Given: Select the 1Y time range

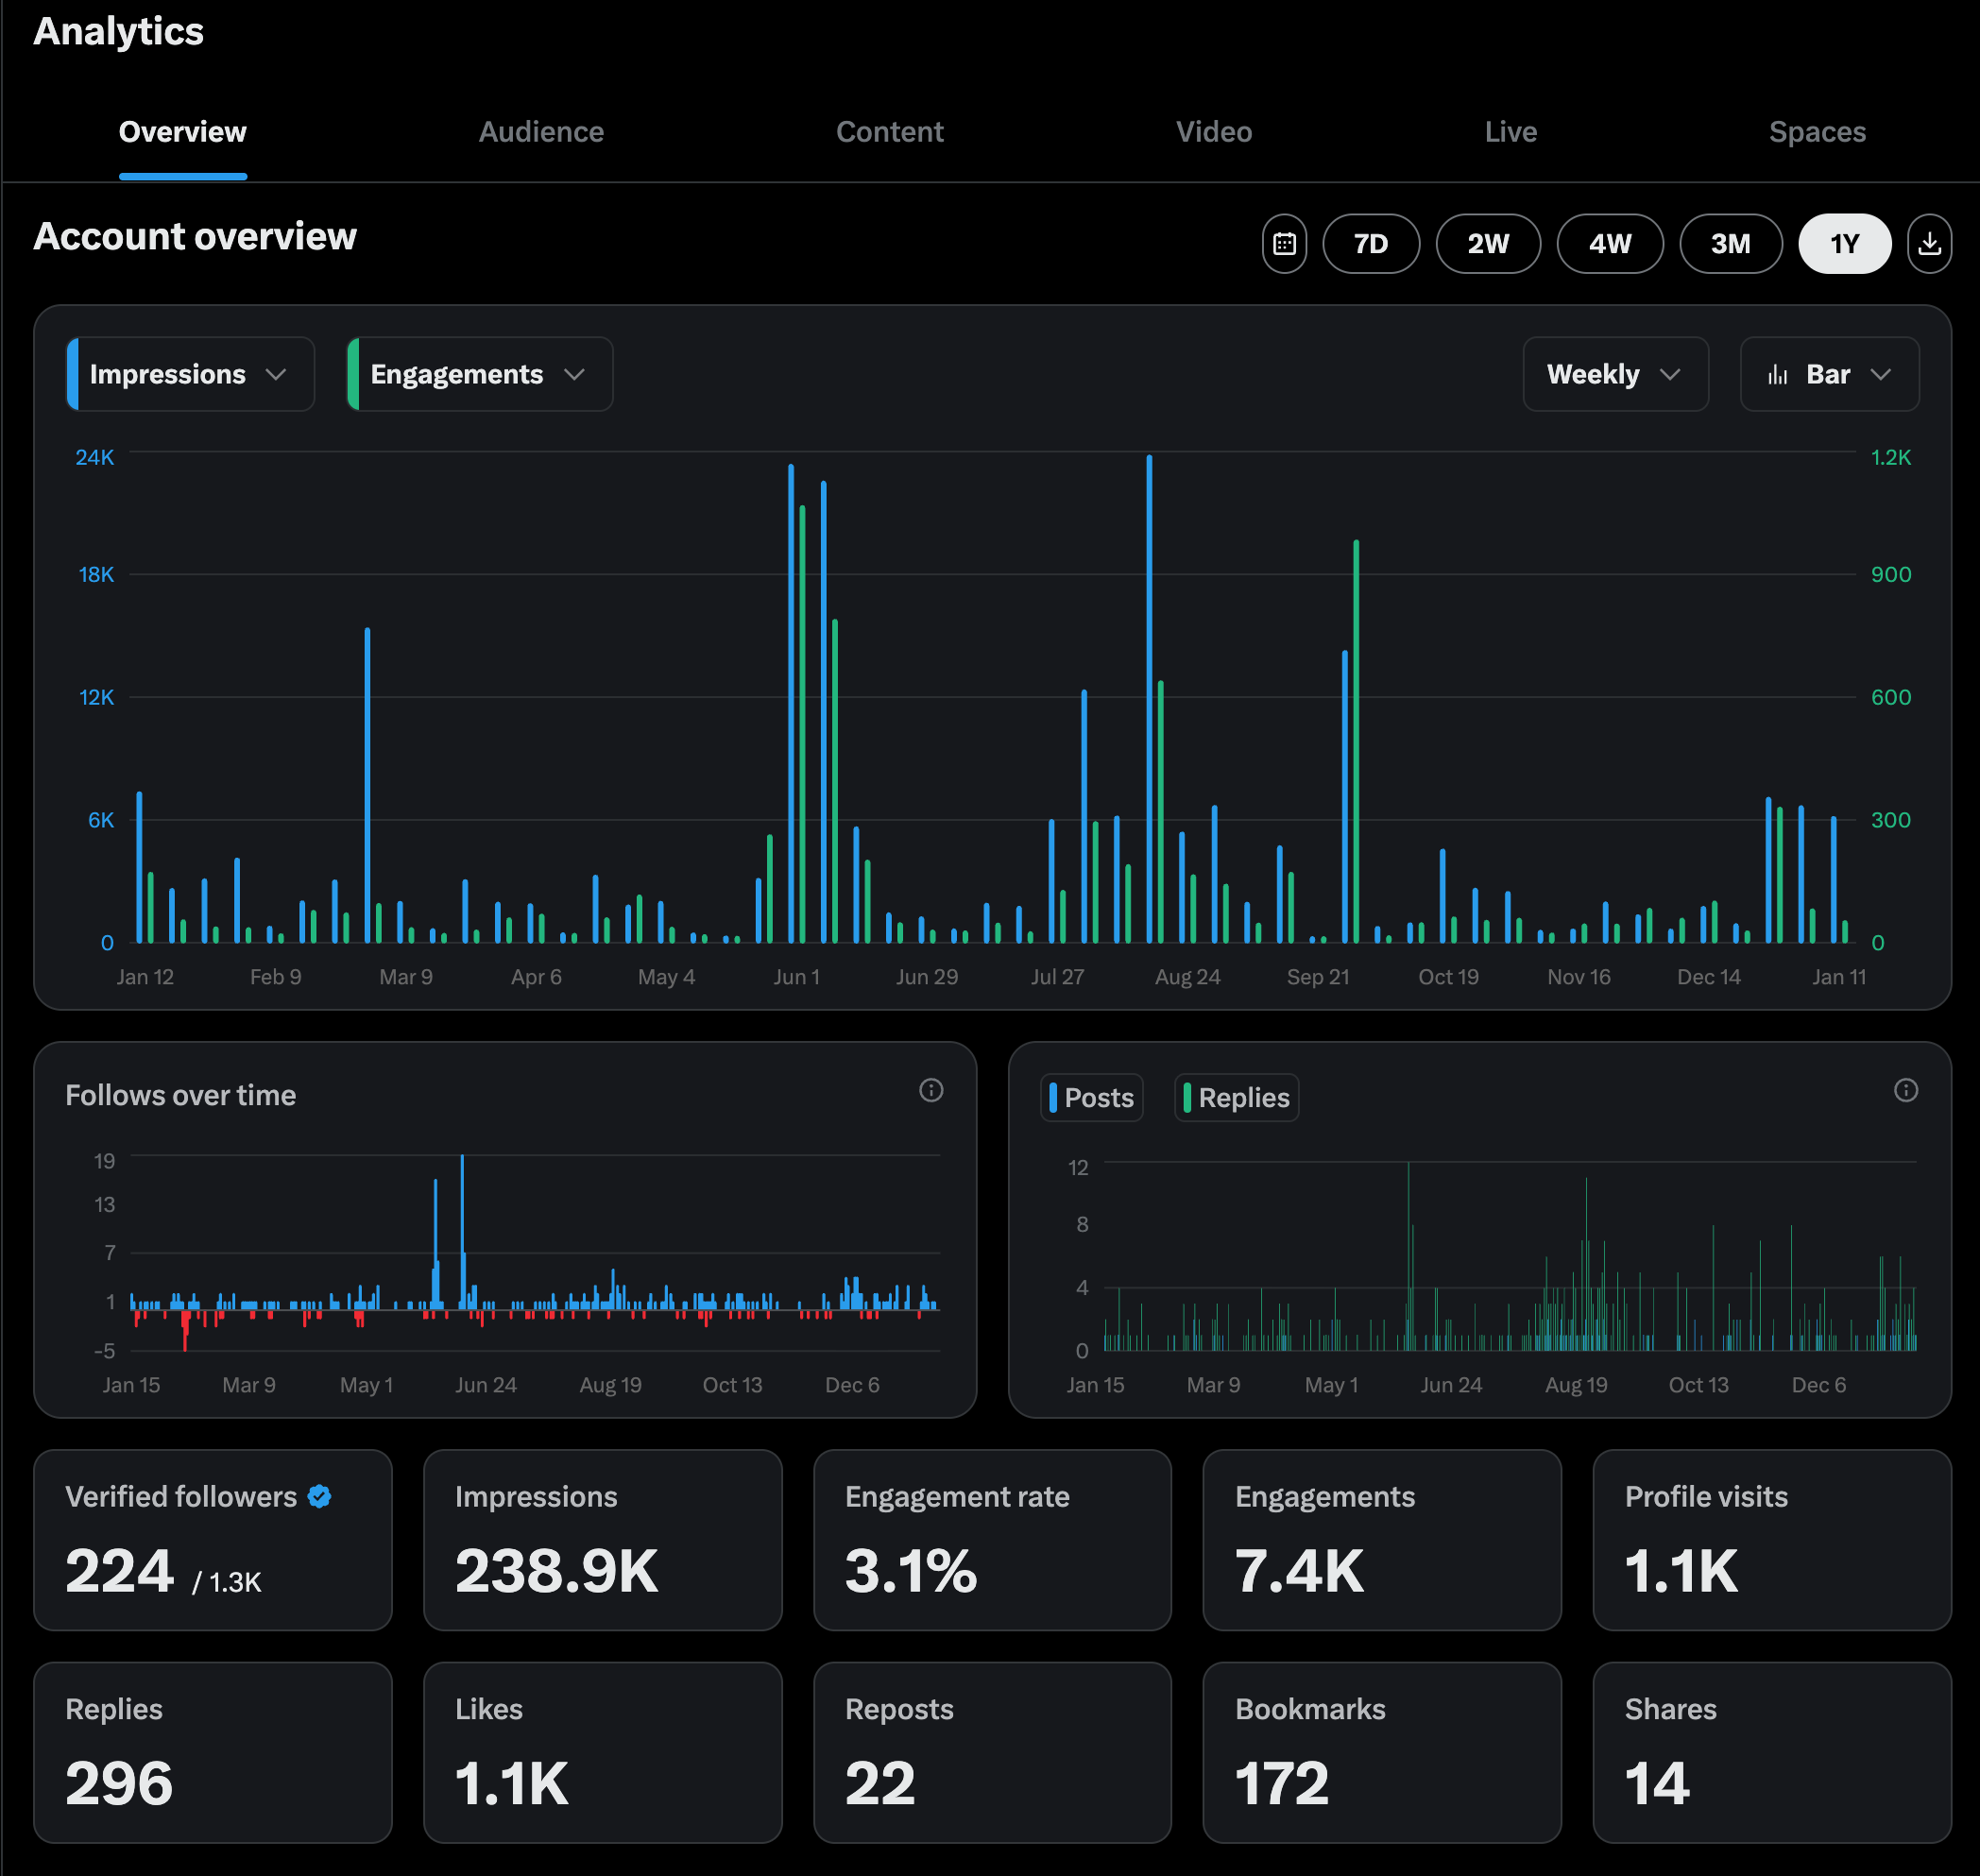Looking at the screenshot, I should click(1845, 243).
